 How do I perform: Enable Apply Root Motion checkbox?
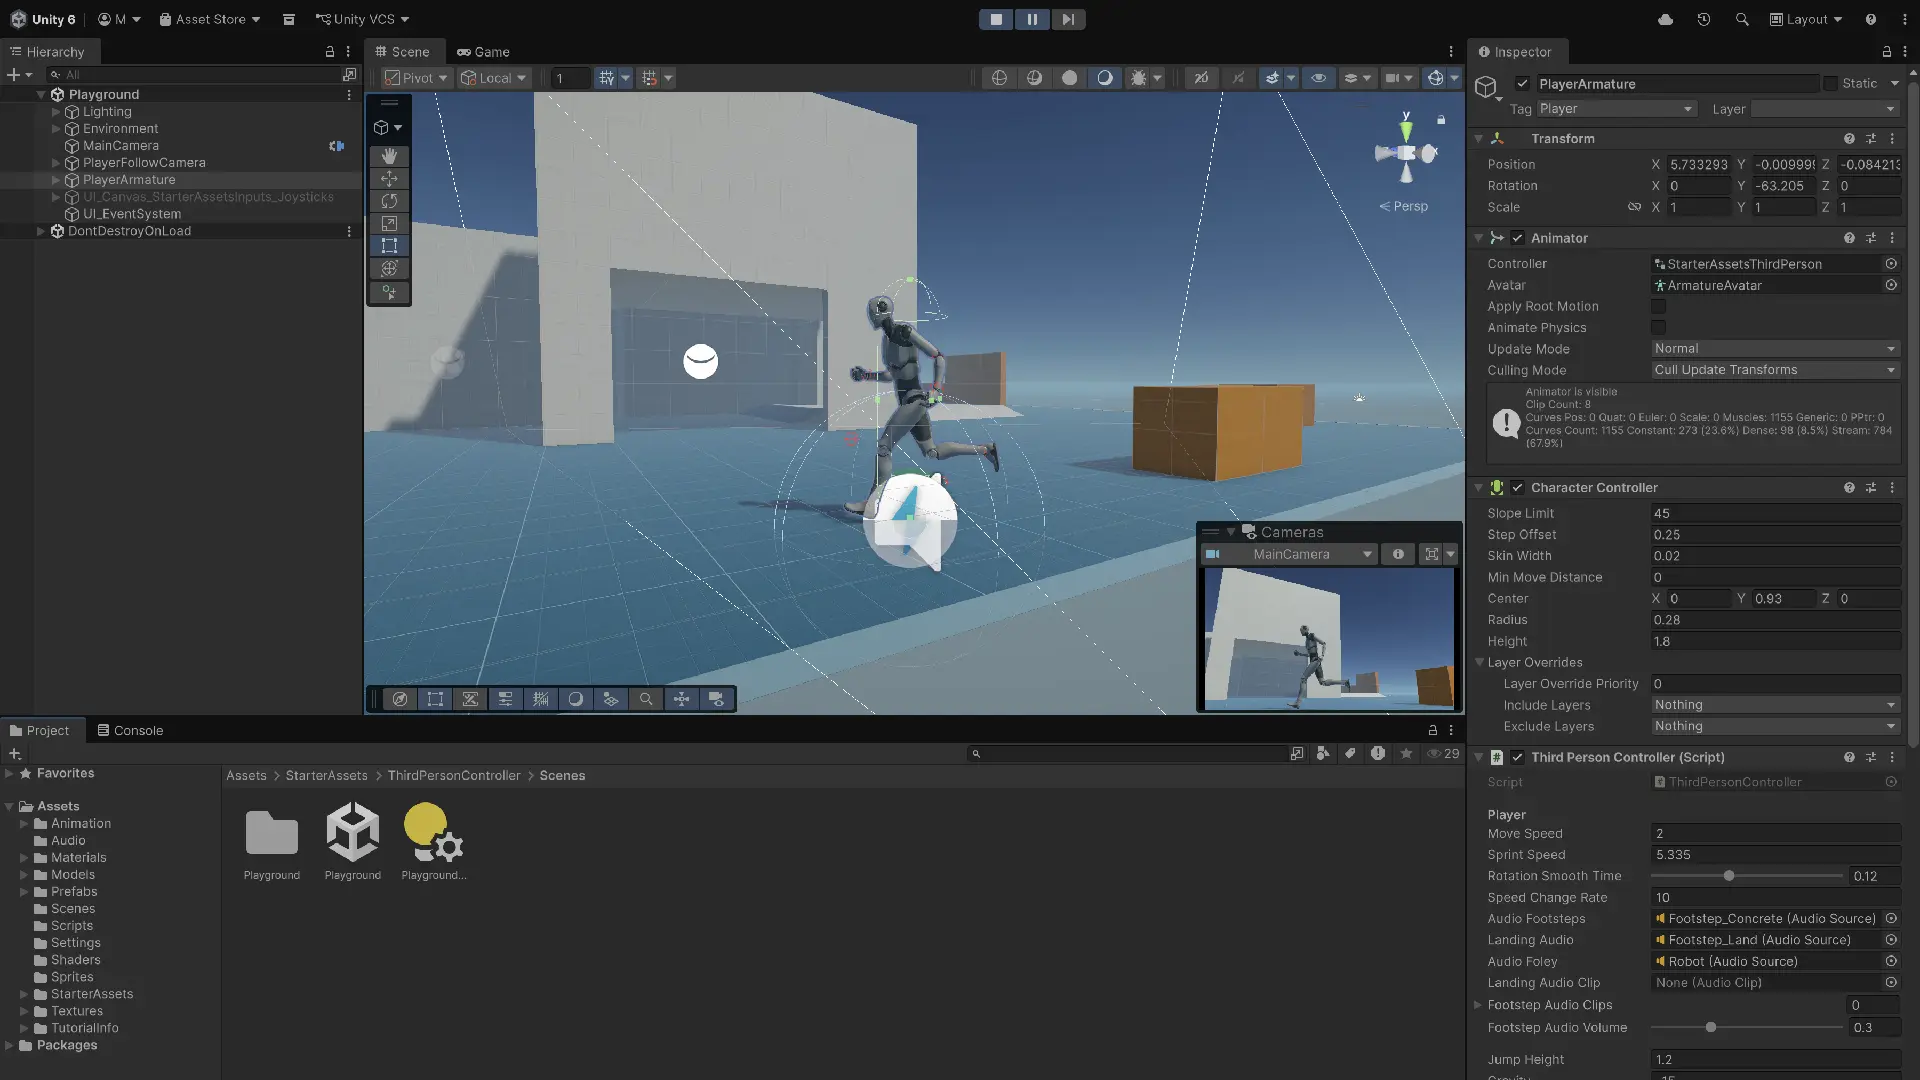click(1658, 307)
